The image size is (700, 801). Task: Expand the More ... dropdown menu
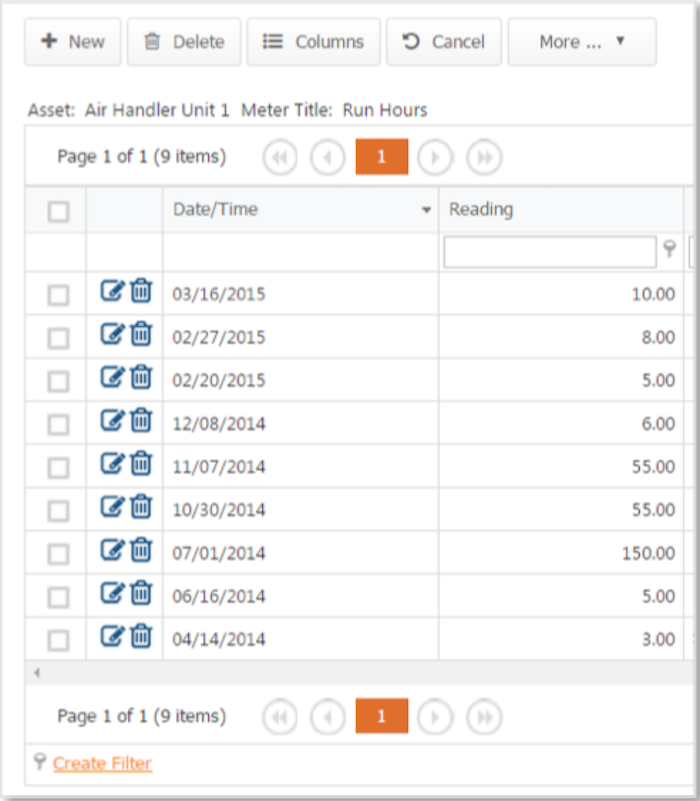(582, 42)
